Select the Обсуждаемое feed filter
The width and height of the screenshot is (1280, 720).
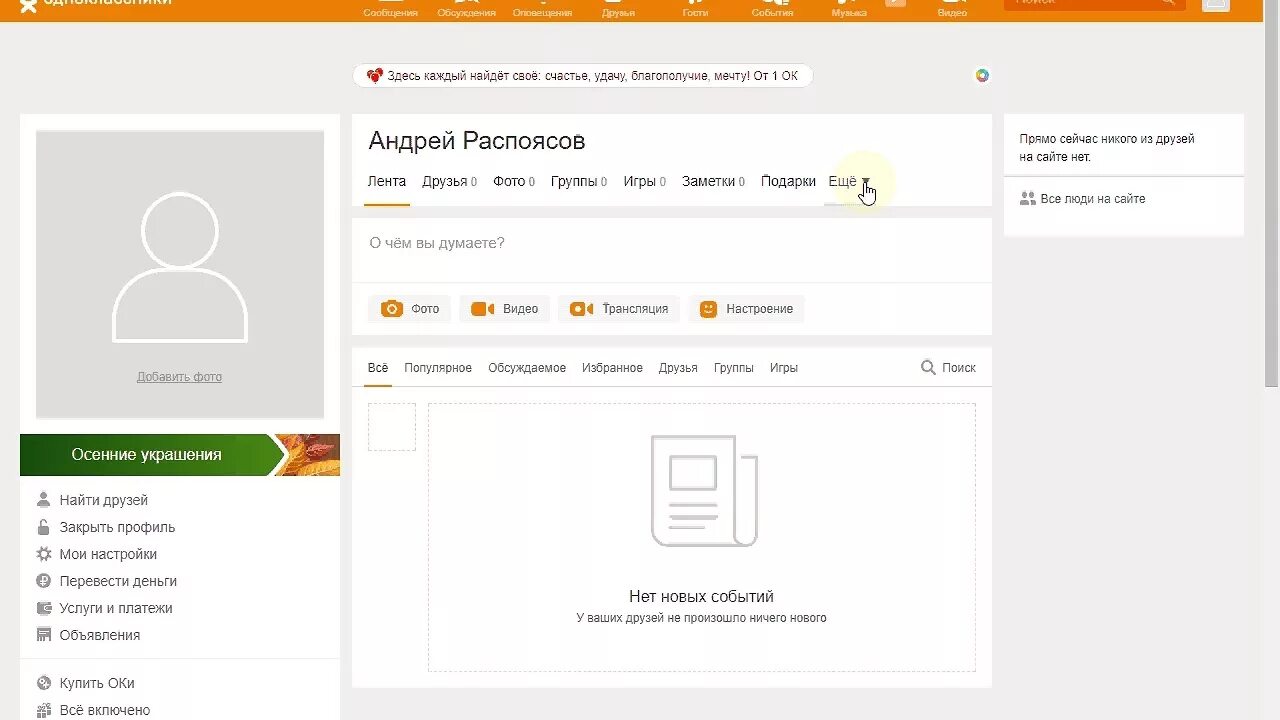(527, 368)
